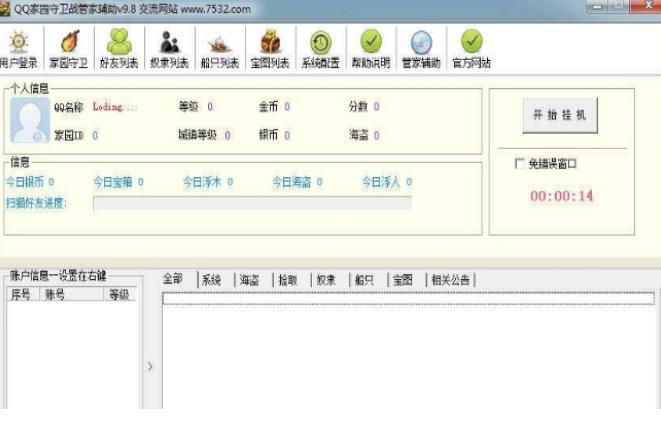Select the 家园守卫 flame icon
Viewport: 661px width, 425px height.
point(69,49)
